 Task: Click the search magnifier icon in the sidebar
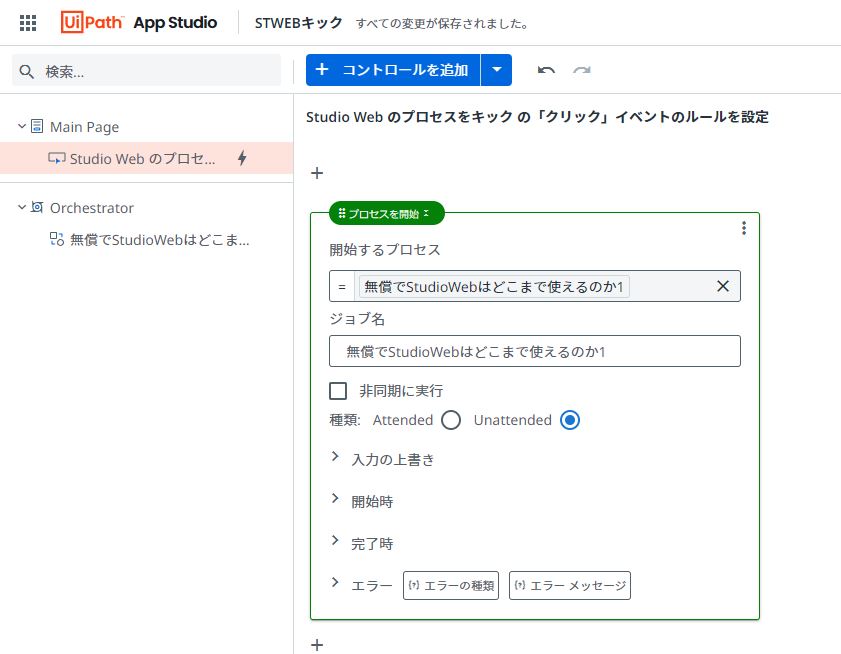(26, 70)
